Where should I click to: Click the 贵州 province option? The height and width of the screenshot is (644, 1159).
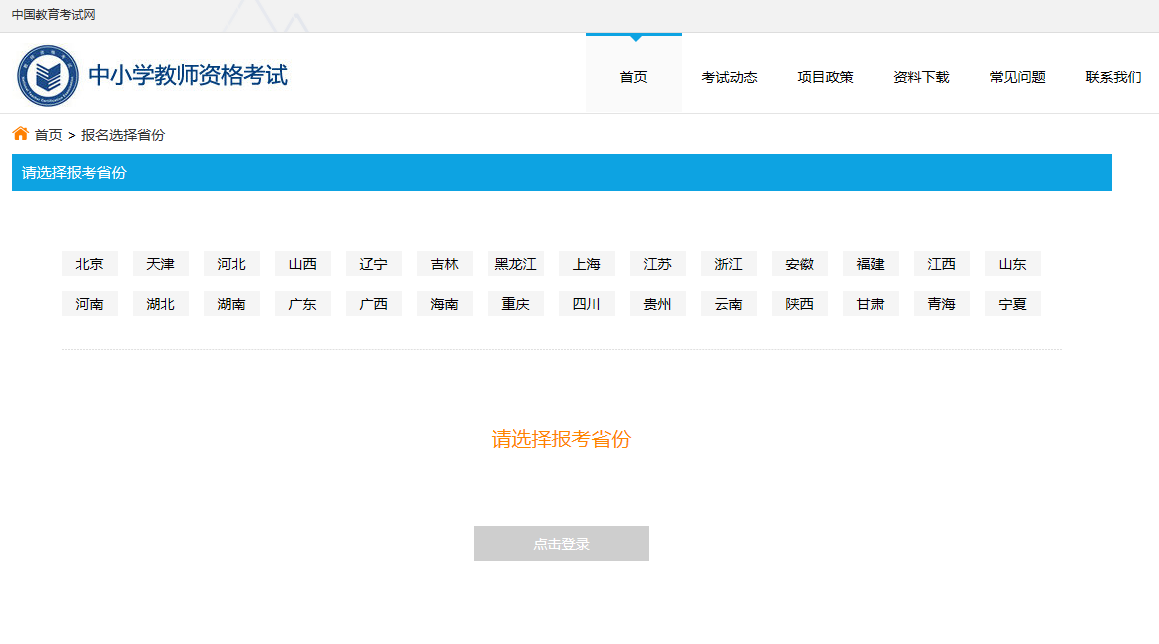pos(657,304)
